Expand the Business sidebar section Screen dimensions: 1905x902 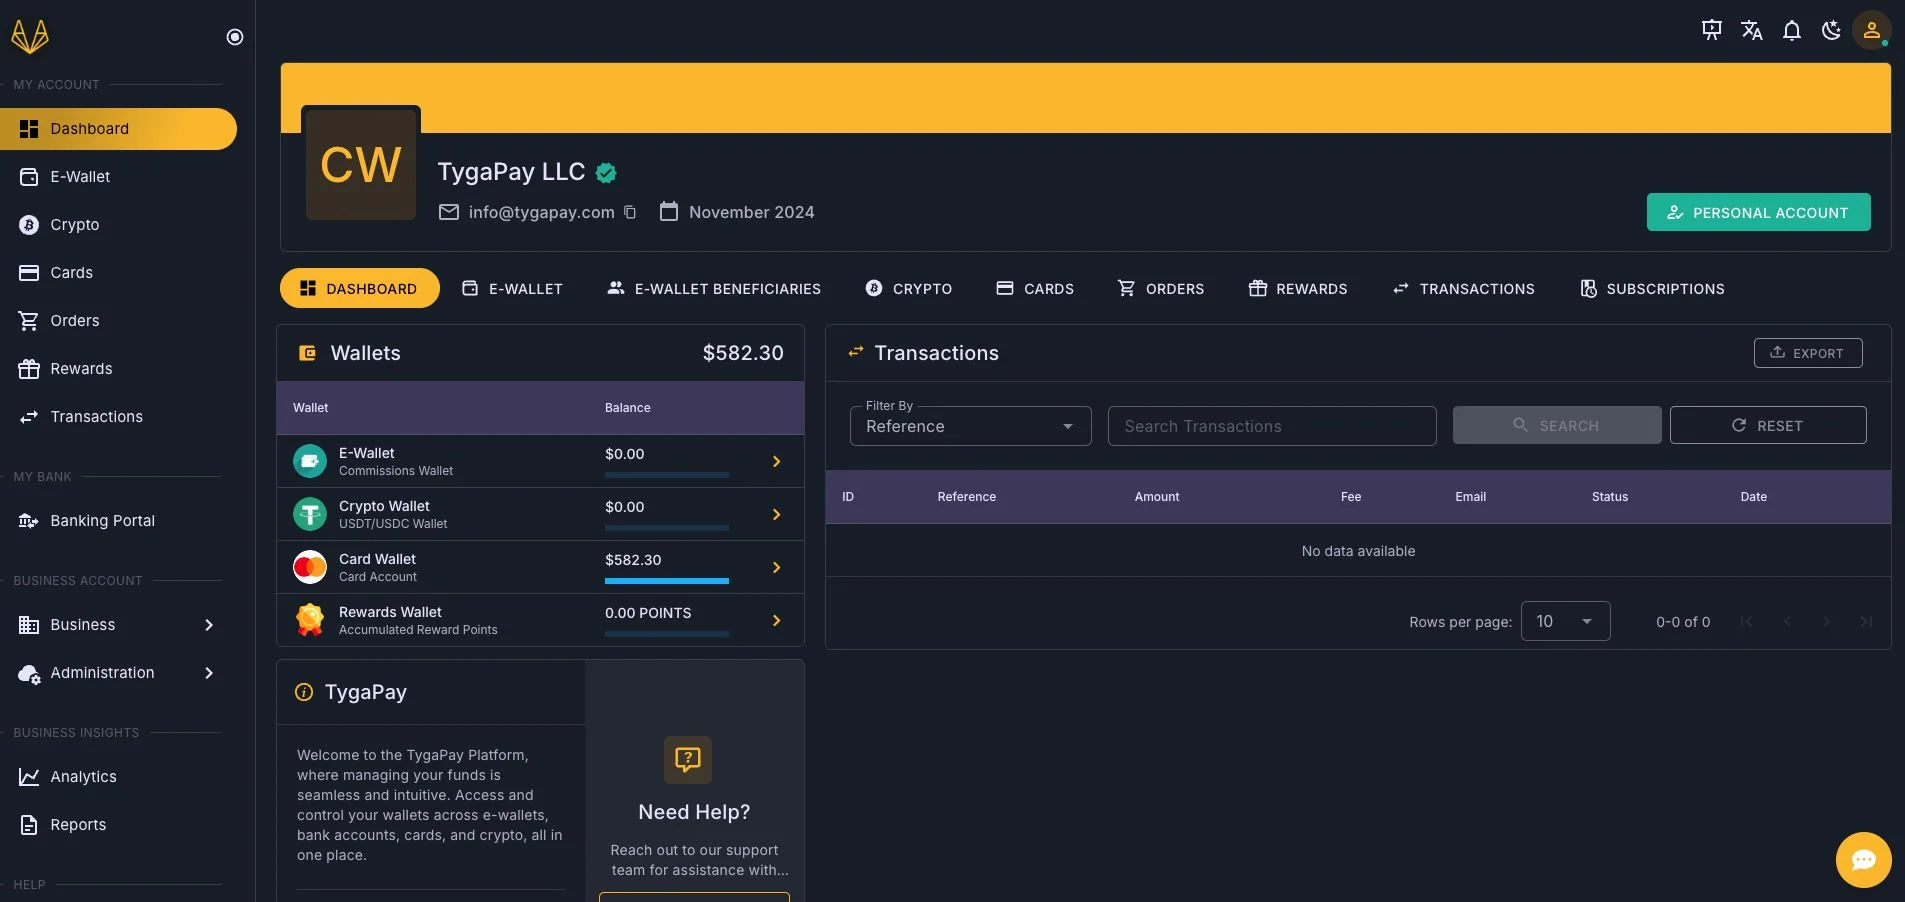coord(118,625)
